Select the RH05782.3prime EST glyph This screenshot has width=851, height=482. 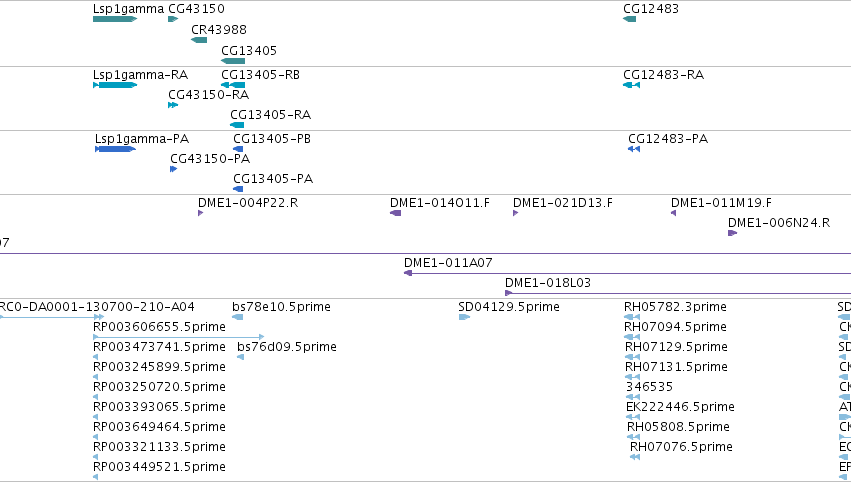click(632, 317)
